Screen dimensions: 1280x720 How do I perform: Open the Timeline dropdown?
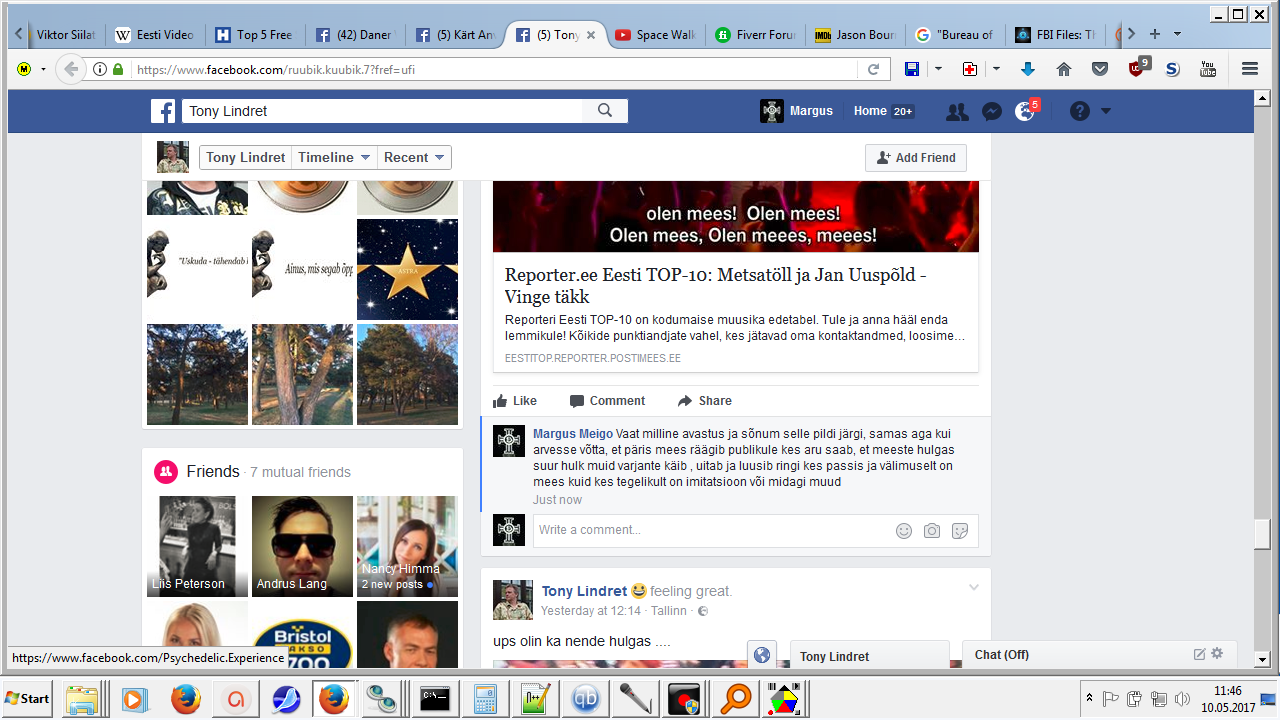tap(334, 157)
